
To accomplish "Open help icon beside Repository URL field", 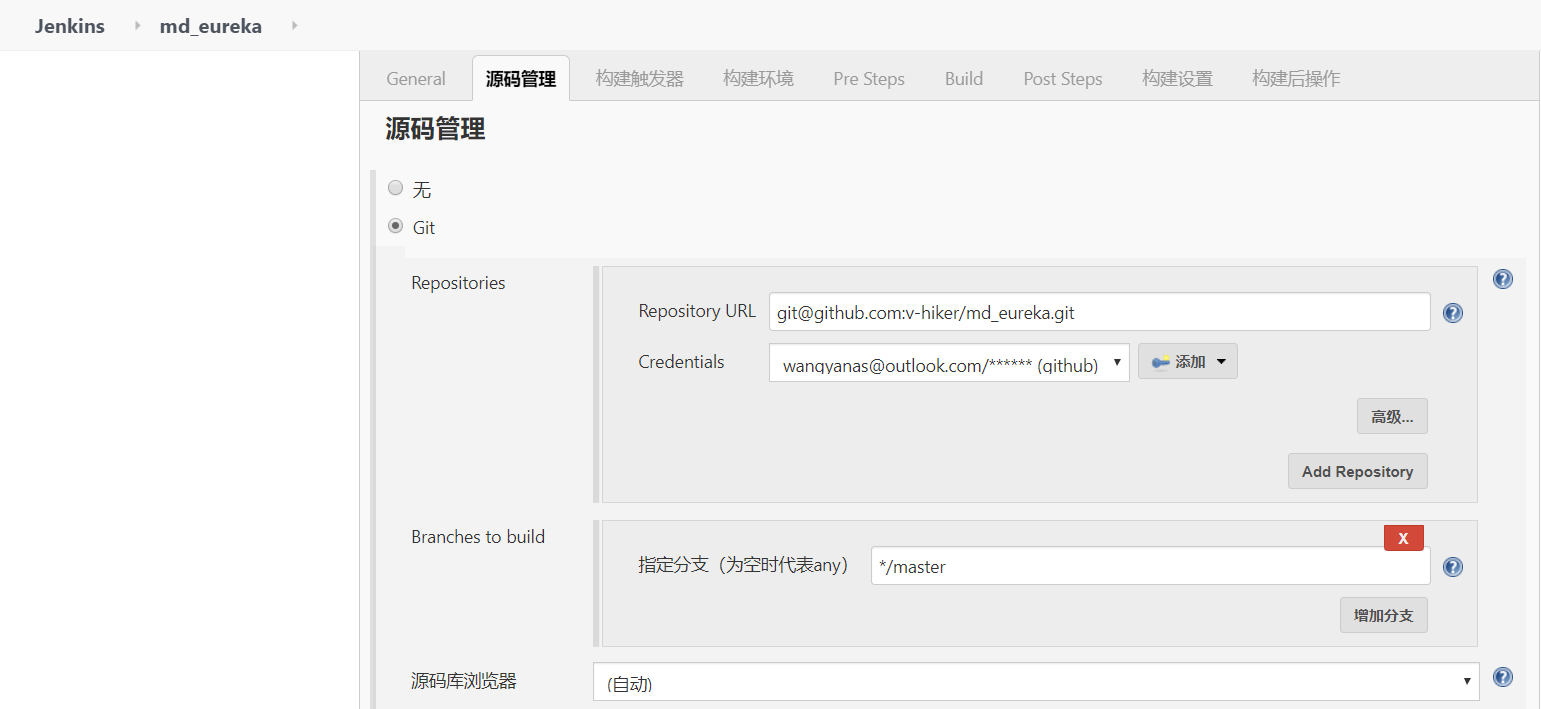I will [1453, 313].
